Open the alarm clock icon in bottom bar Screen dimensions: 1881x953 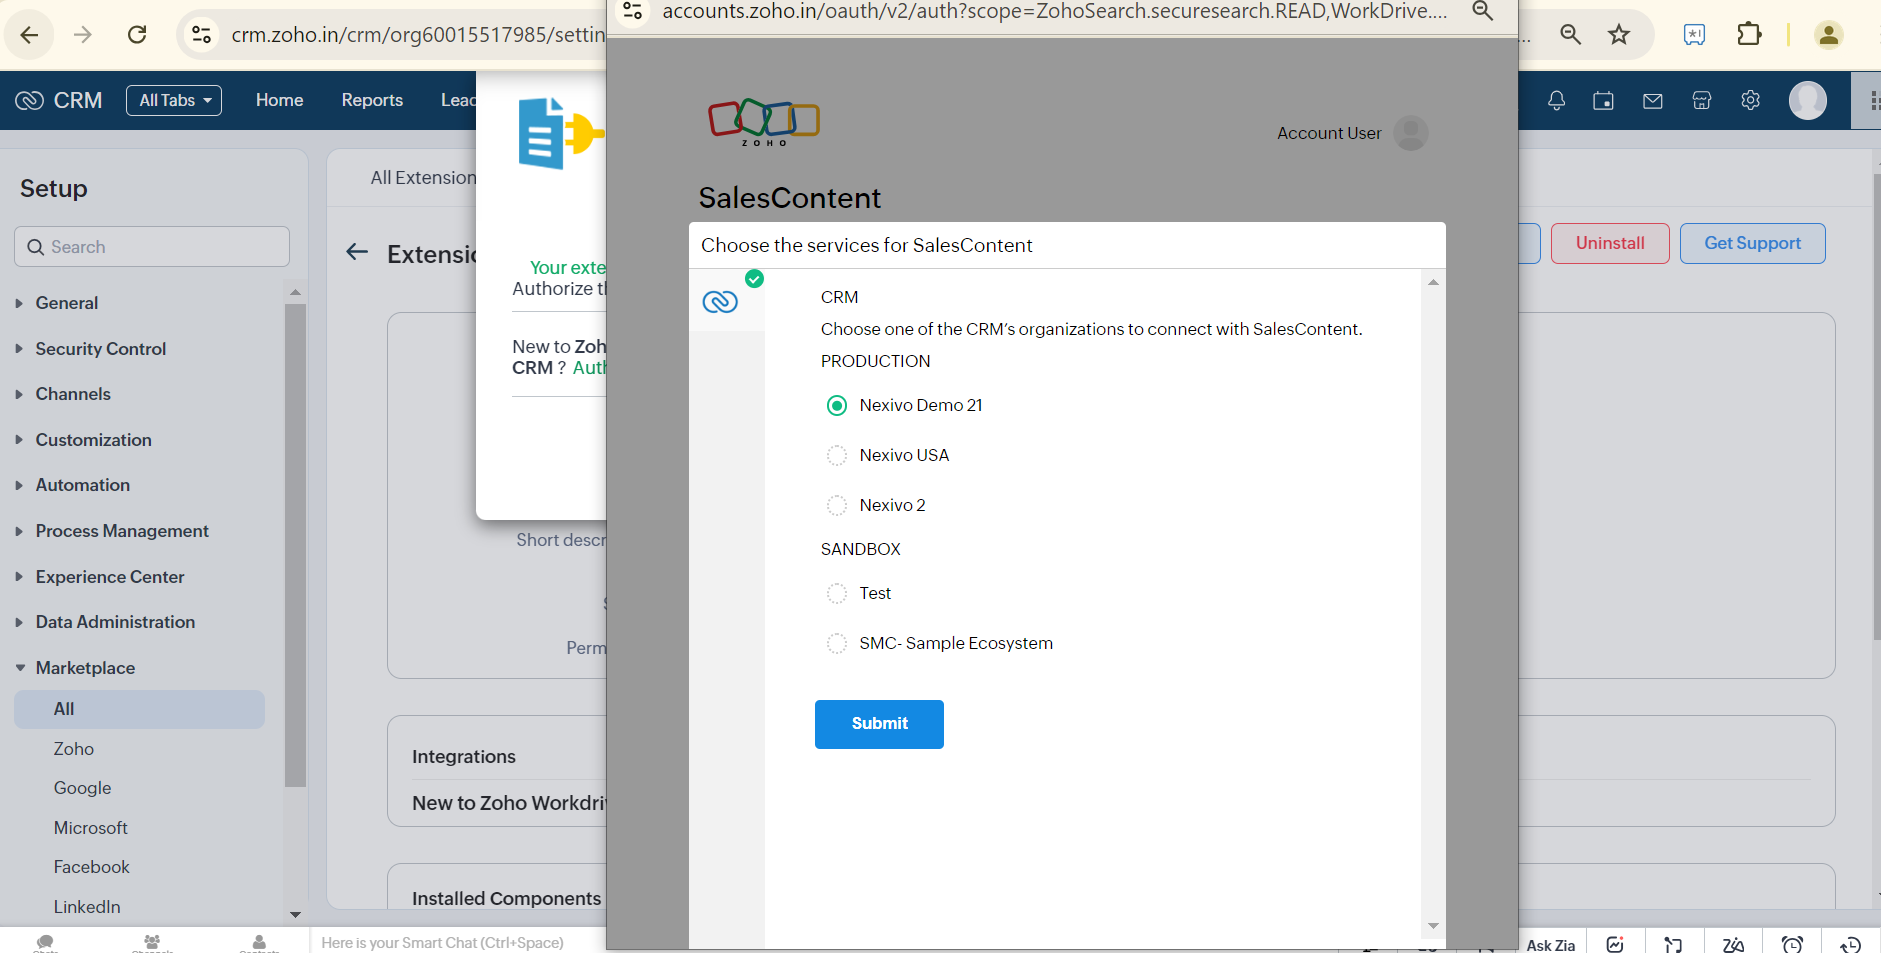click(1792, 944)
